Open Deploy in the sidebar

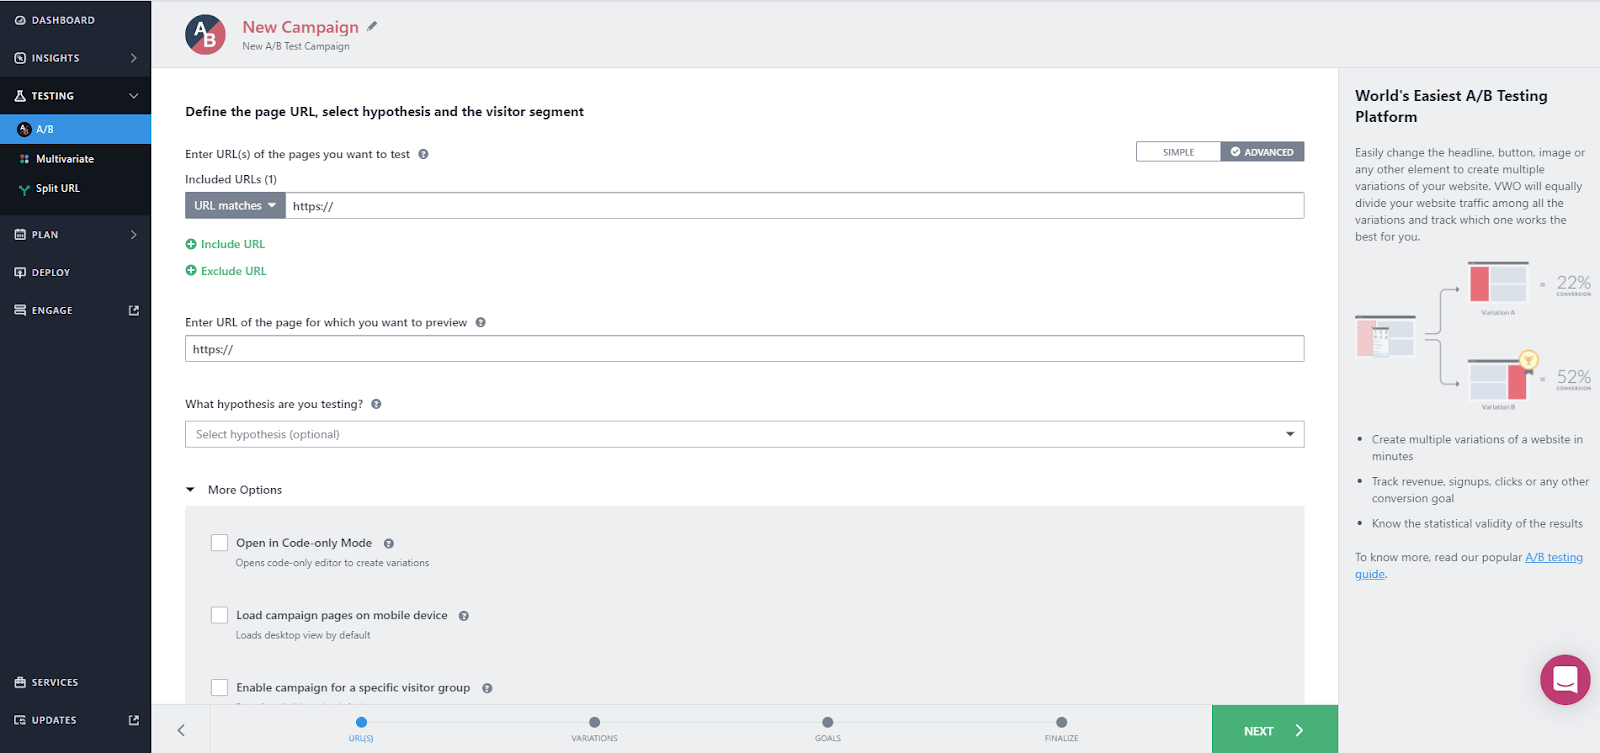75,272
